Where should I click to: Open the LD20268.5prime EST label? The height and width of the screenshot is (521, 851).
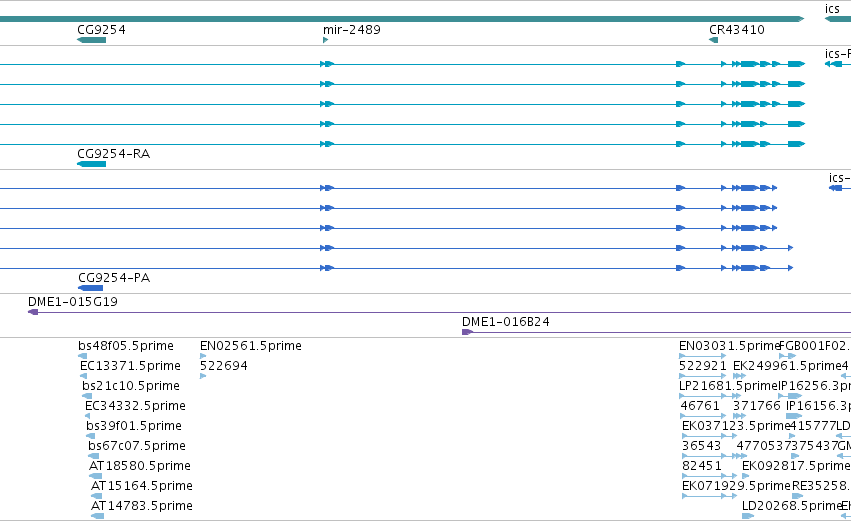(791, 506)
